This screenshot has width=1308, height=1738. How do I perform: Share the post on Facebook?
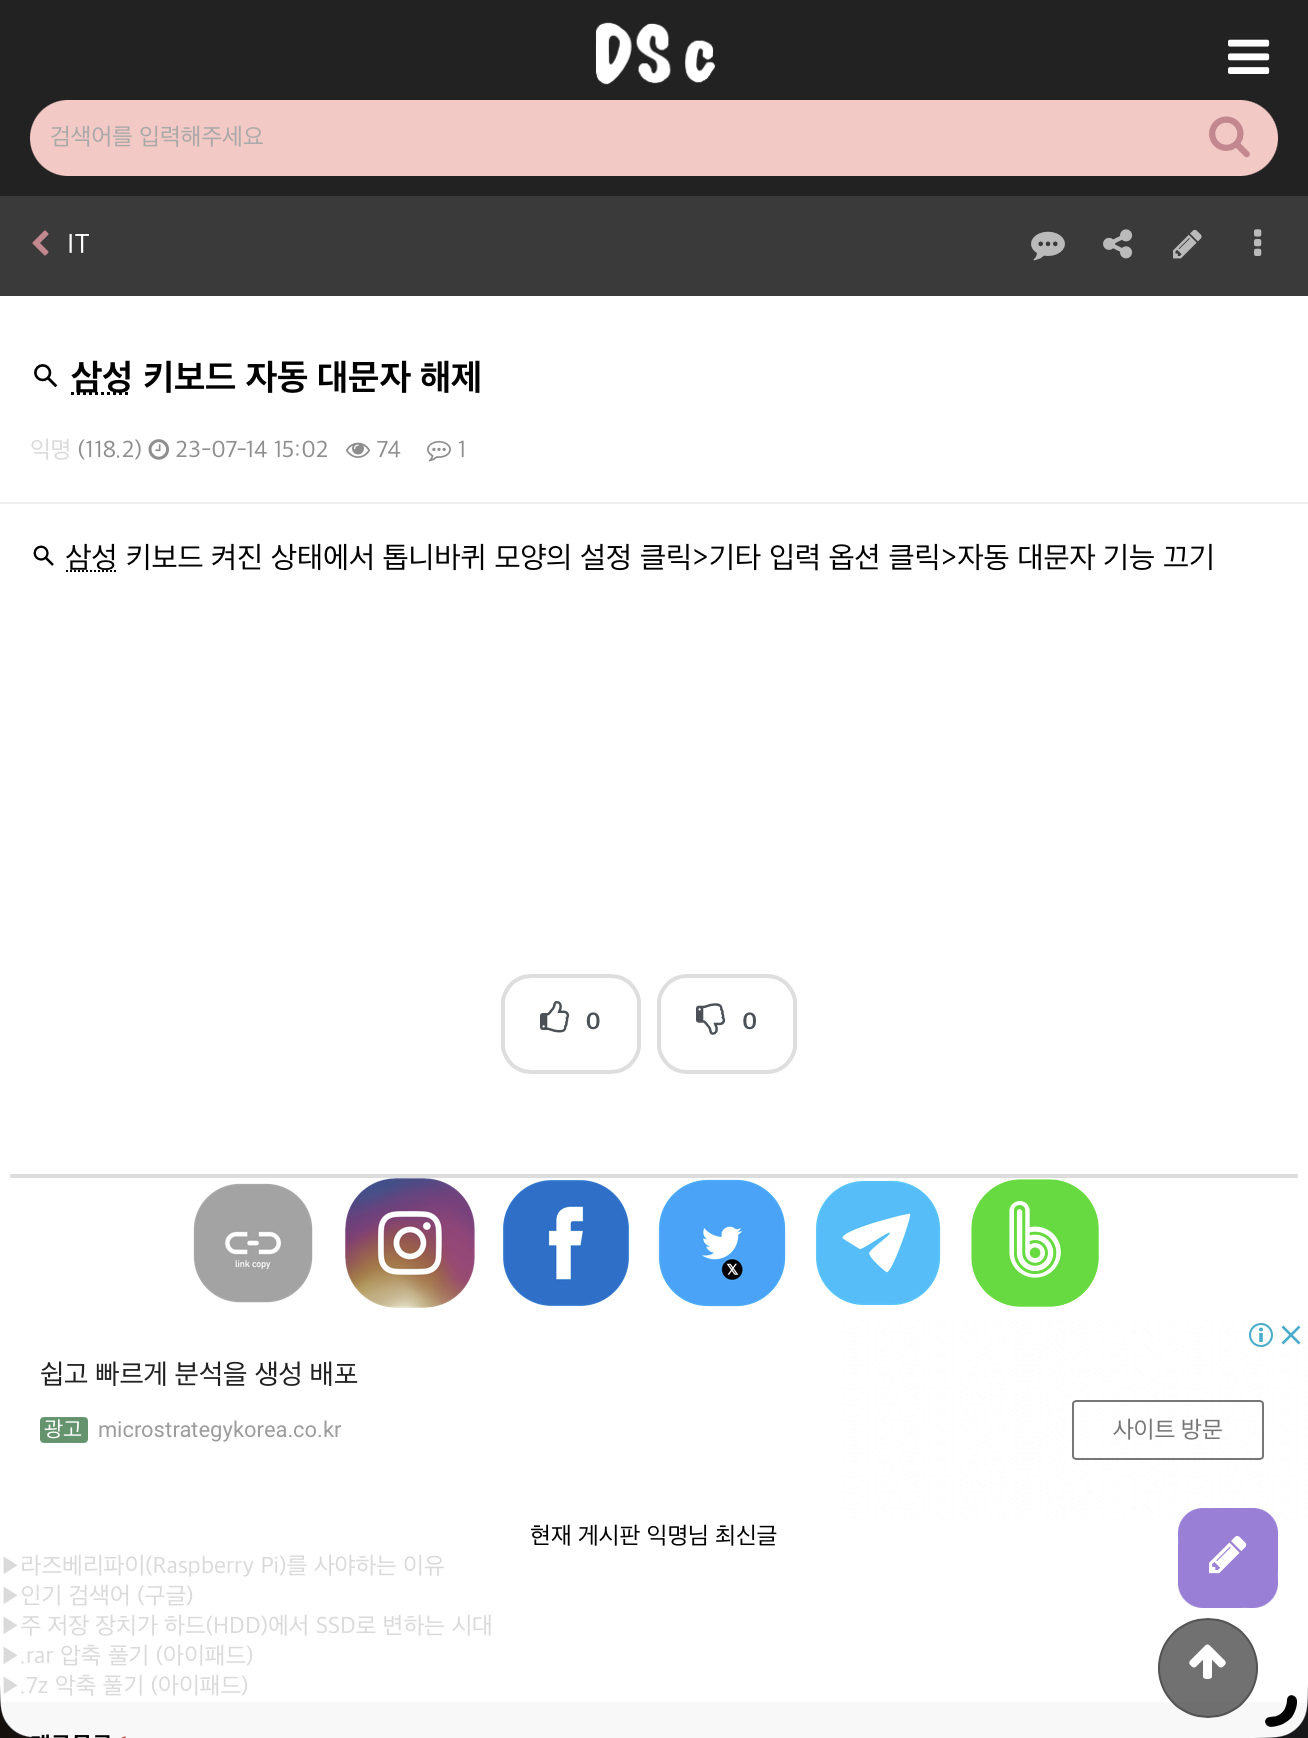[566, 1243]
